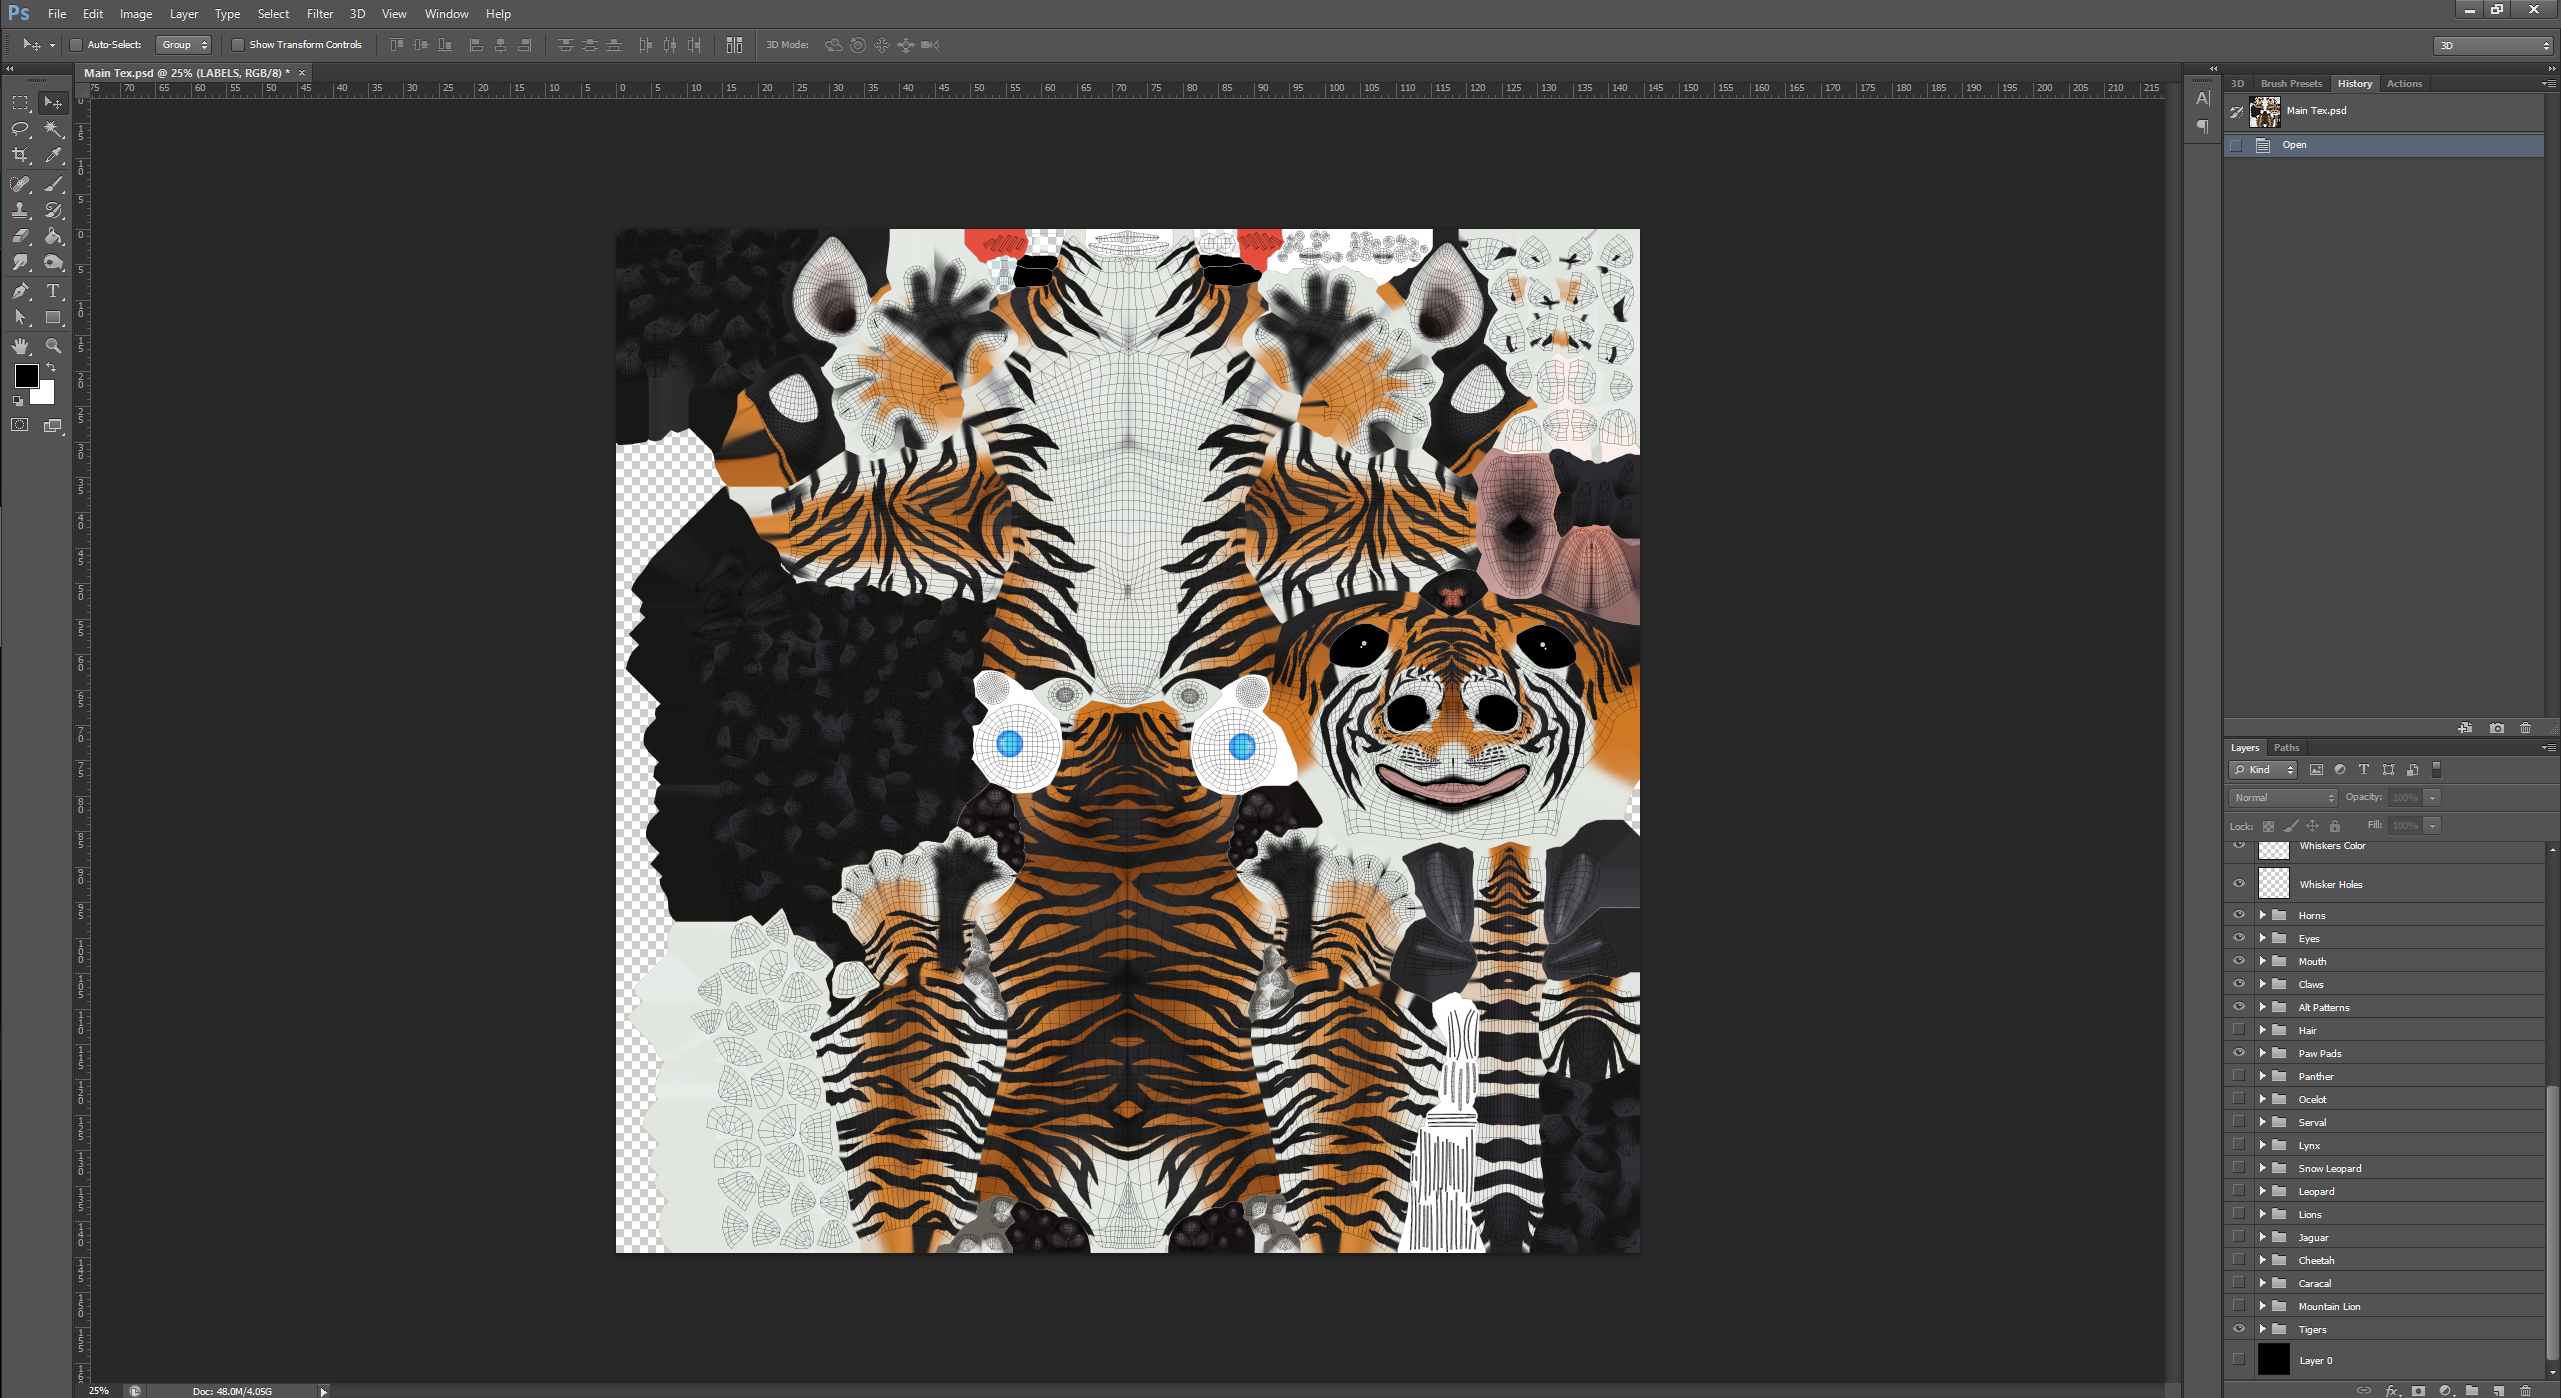The width and height of the screenshot is (2561, 1398).
Task: Select the Crop tool
Action: coord(20,155)
